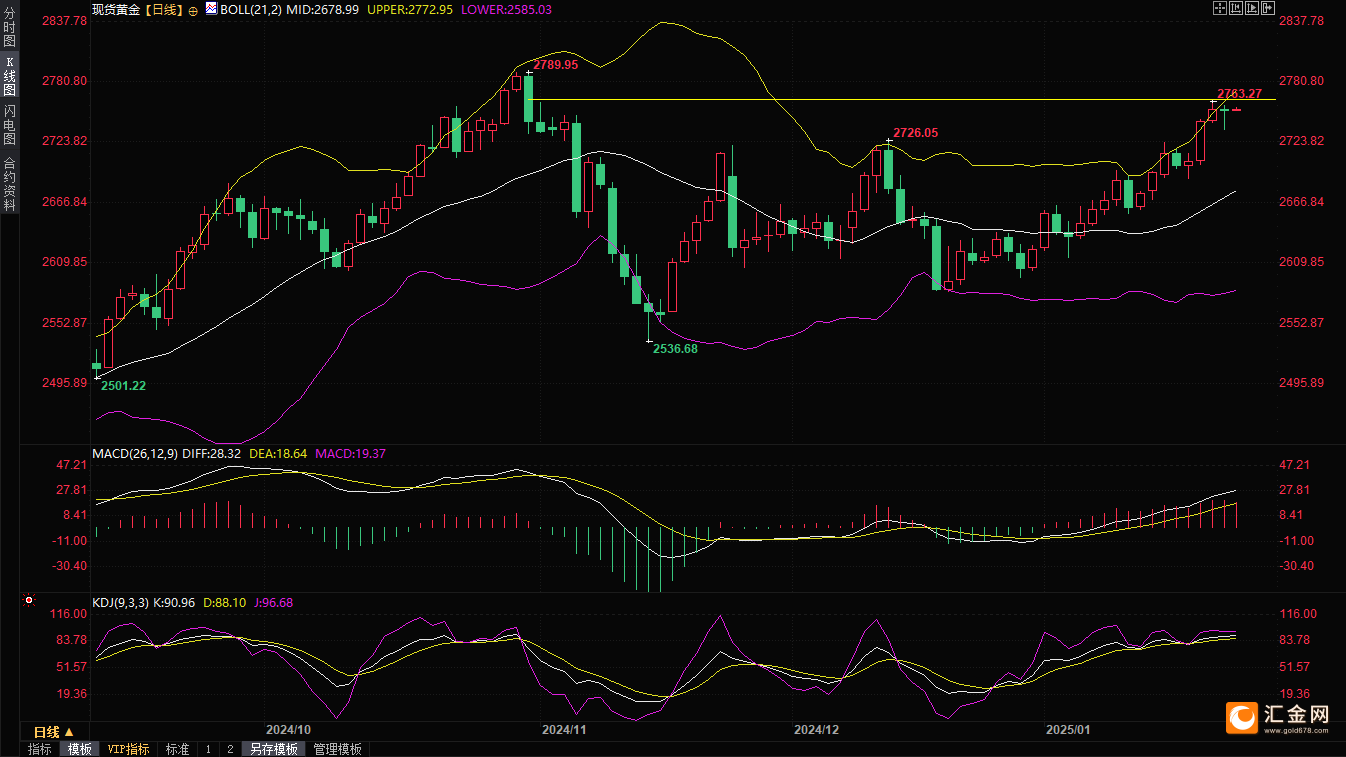Click the 2726.05 peak price label
Screen dimensions: 1346x757
(915, 133)
